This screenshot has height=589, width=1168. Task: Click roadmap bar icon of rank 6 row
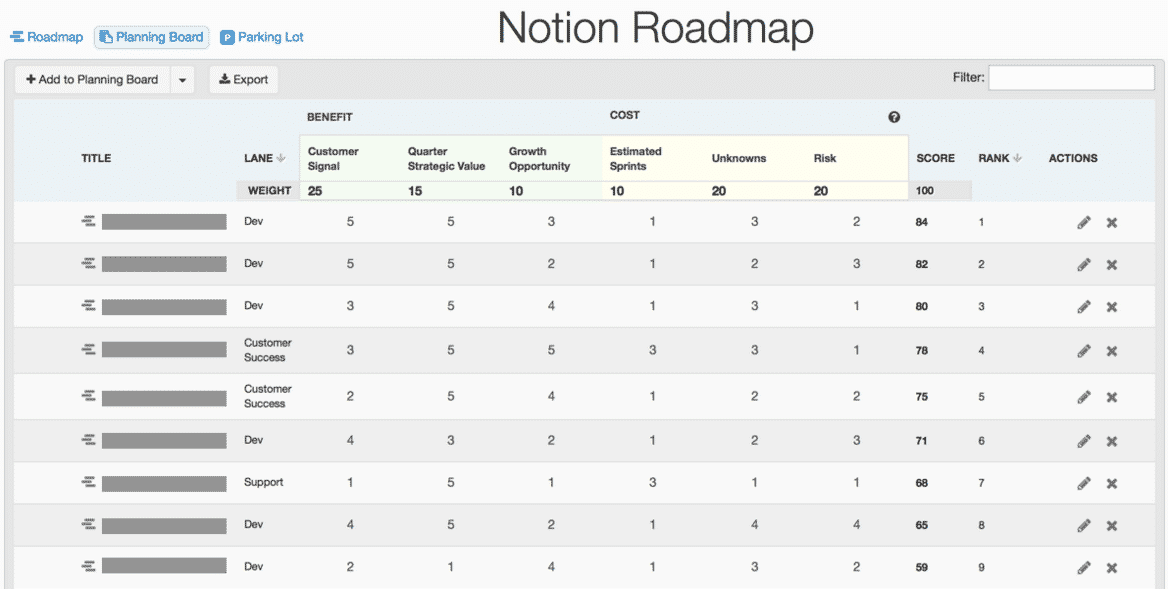(89, 440)
